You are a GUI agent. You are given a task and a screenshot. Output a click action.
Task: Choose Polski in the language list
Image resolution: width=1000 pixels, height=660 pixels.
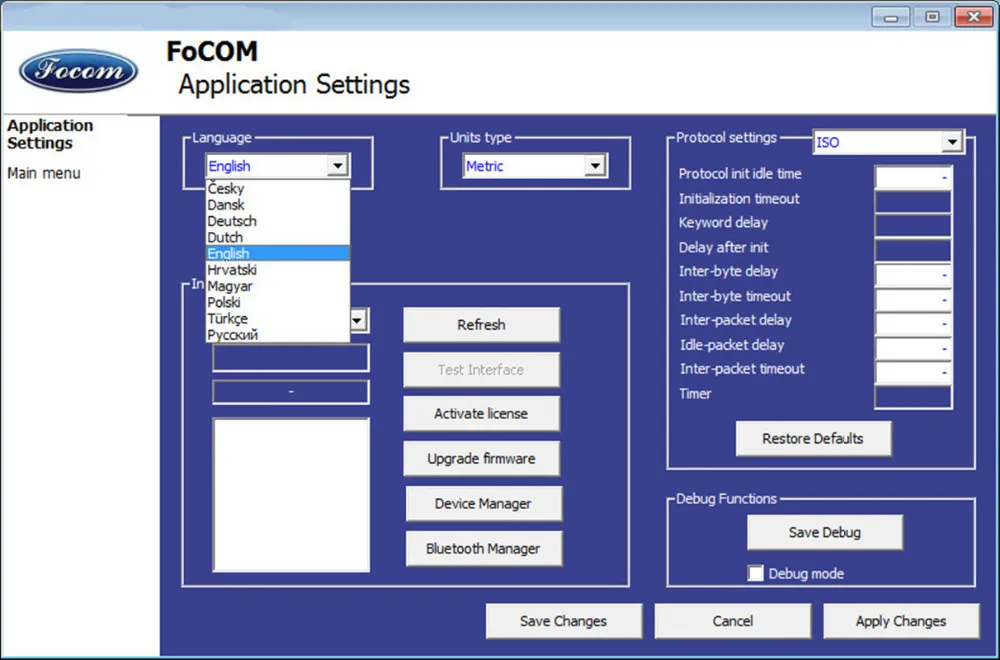coord(224,302)
